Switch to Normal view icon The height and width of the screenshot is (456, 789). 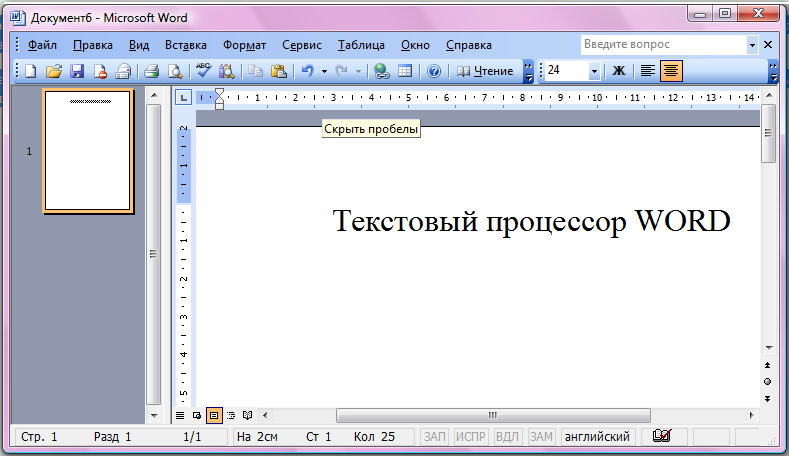click(x=180, y=415)
